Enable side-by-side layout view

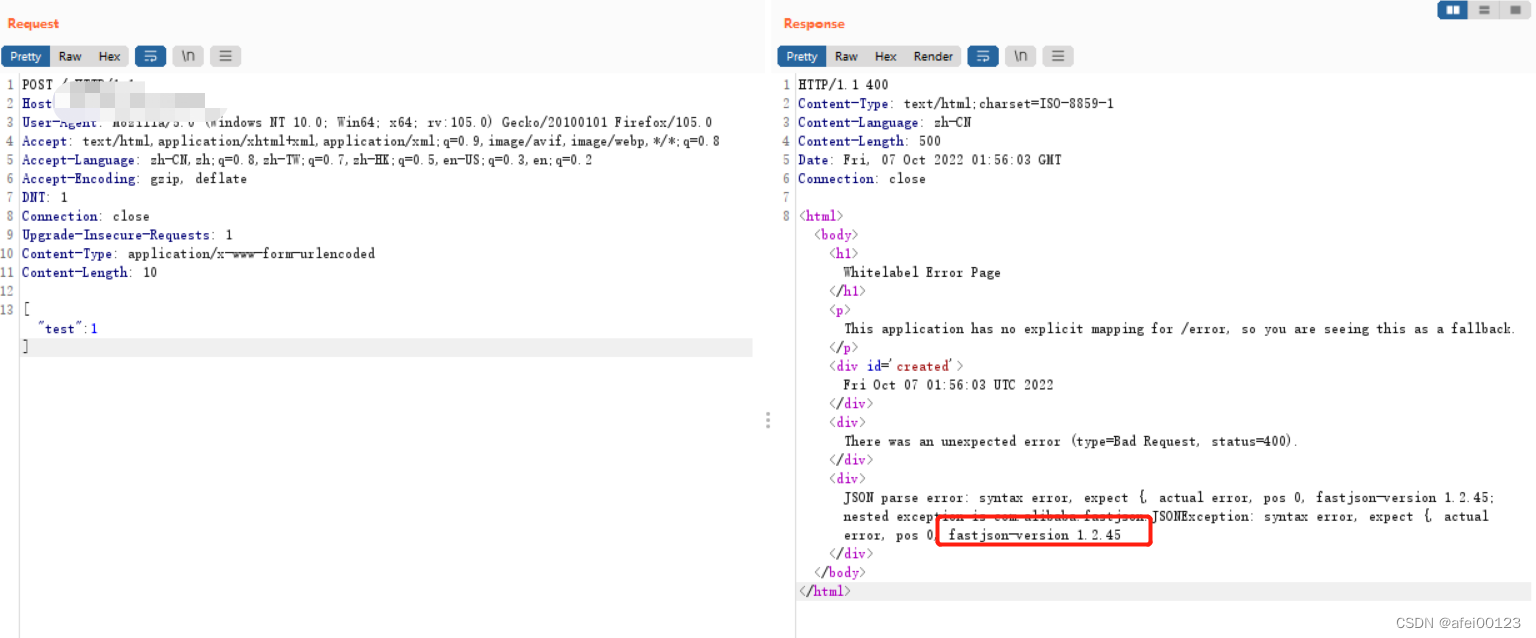(1452, 9)
